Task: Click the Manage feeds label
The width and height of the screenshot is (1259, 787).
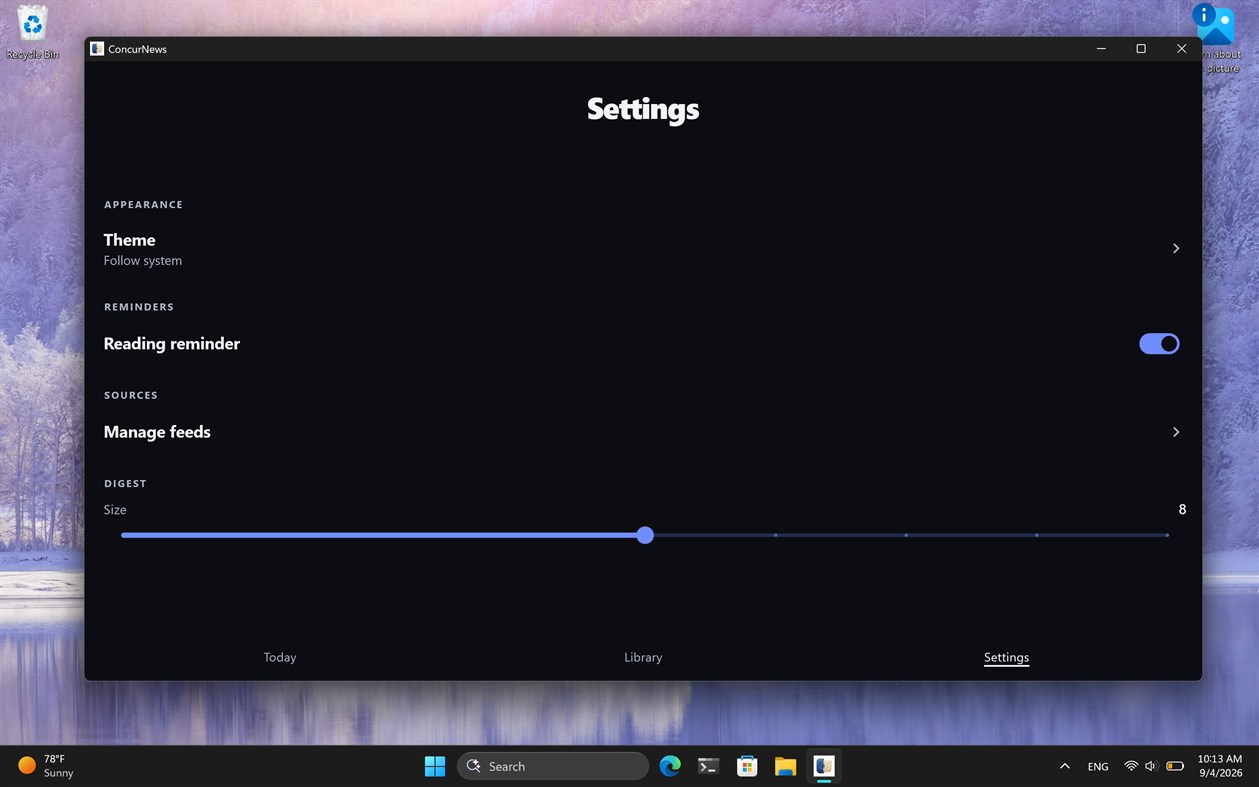Action: (157, 432)
